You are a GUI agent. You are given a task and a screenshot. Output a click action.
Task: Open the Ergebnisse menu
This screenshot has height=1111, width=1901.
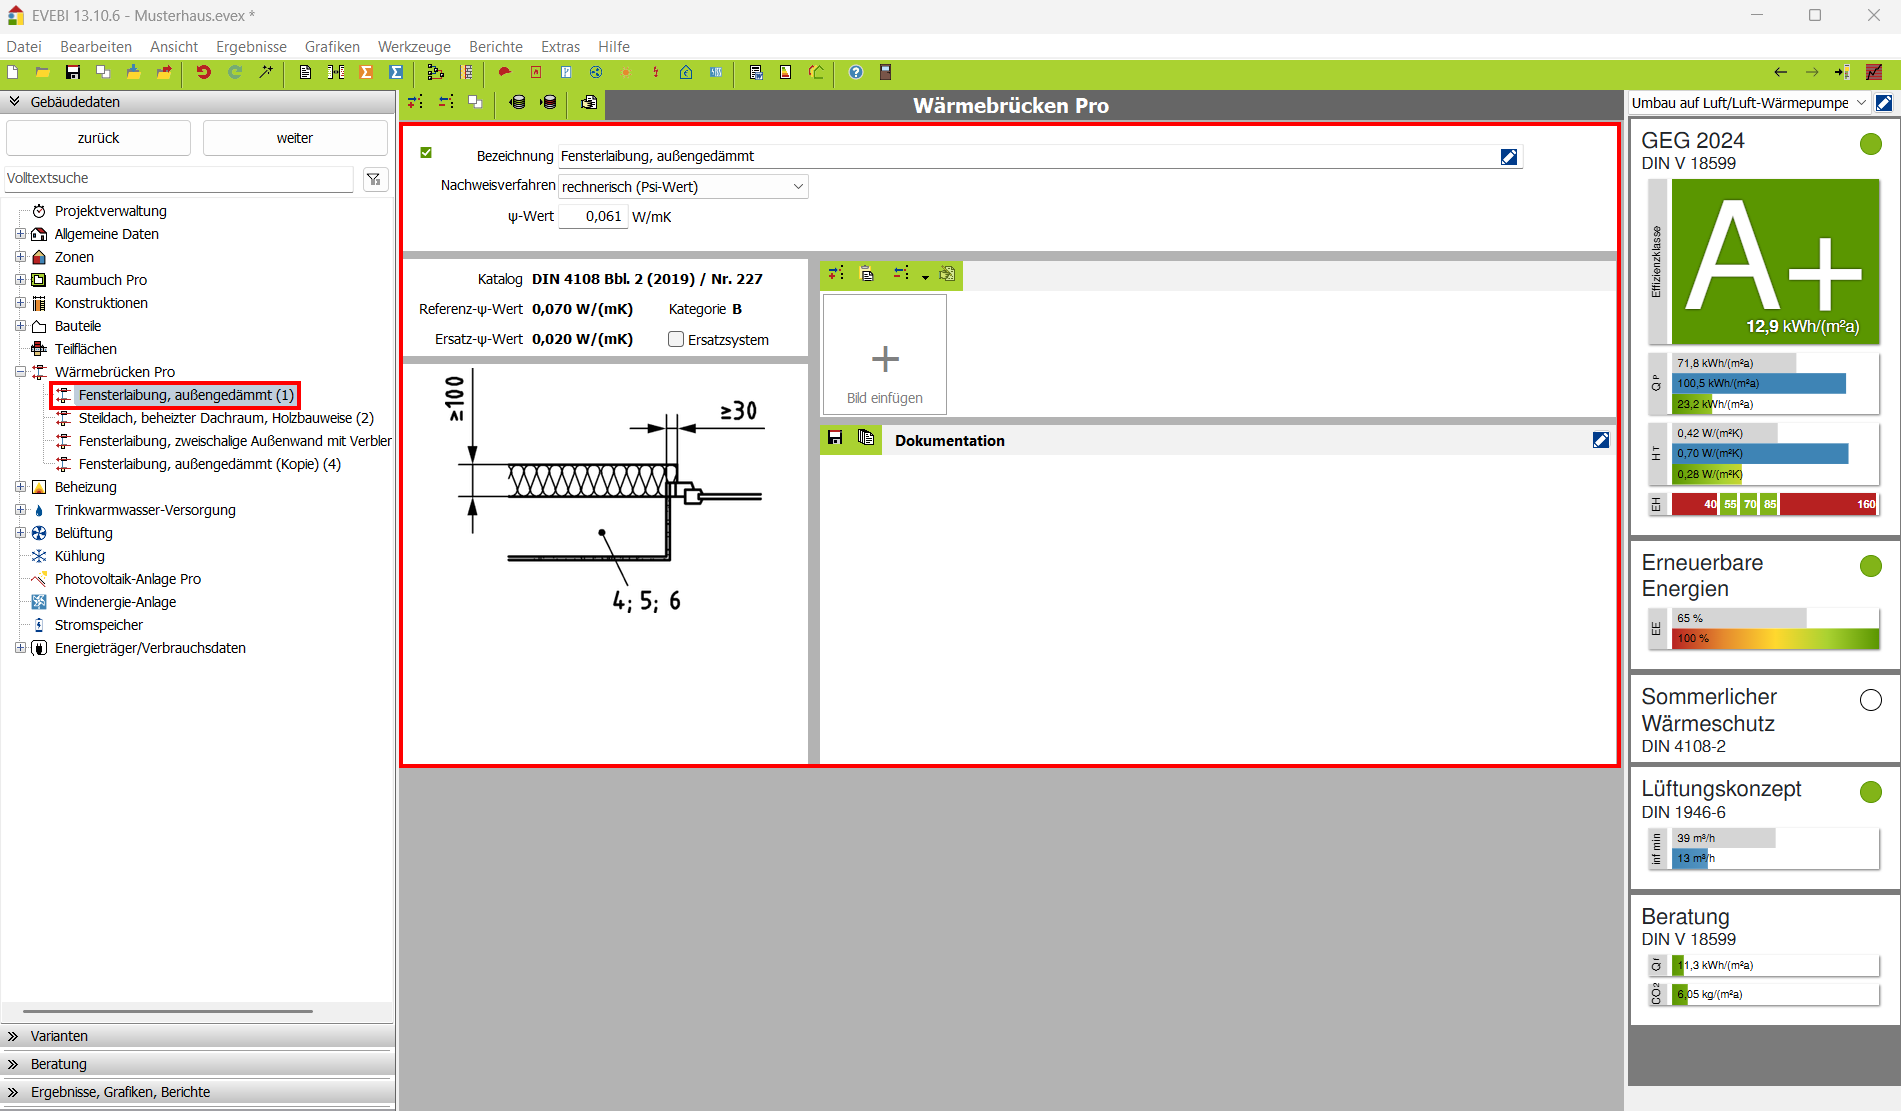[x=251, y=47]
